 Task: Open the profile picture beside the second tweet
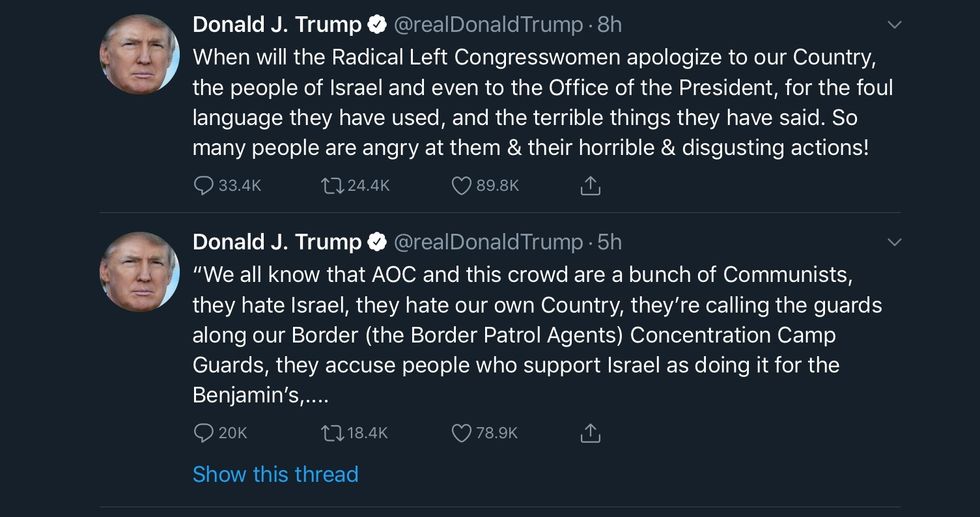pos(139,271)
